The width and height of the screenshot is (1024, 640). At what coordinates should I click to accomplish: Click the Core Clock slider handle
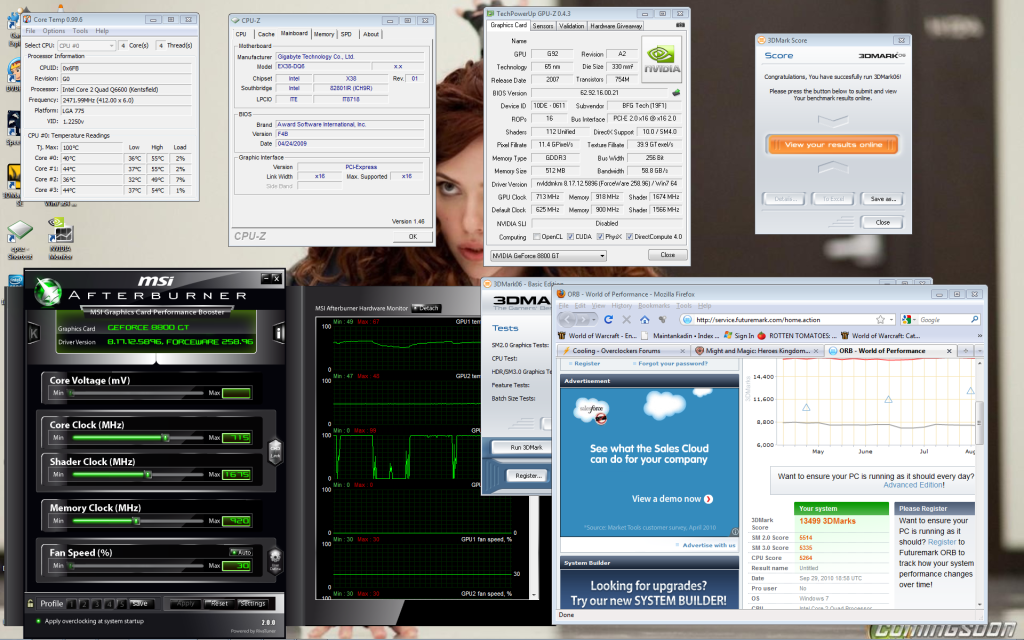click(166, 438)
